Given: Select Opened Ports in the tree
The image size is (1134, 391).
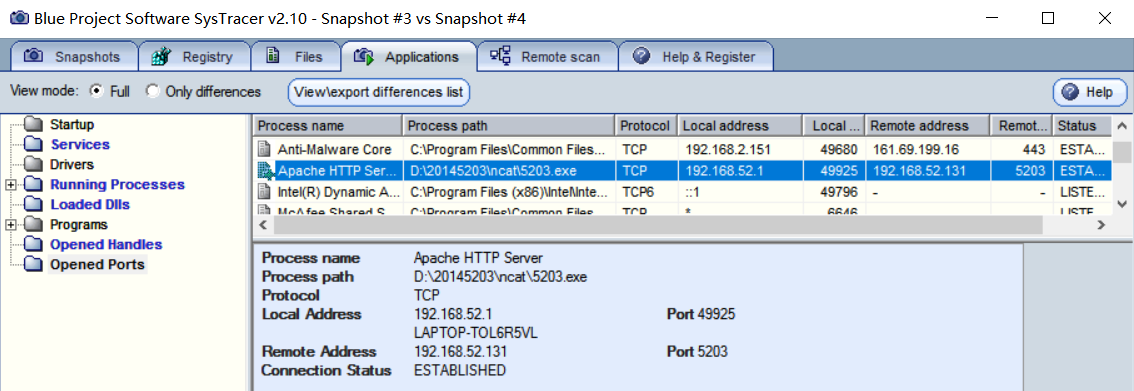Looking at the screenshot, I should click(x=97, y=265).
